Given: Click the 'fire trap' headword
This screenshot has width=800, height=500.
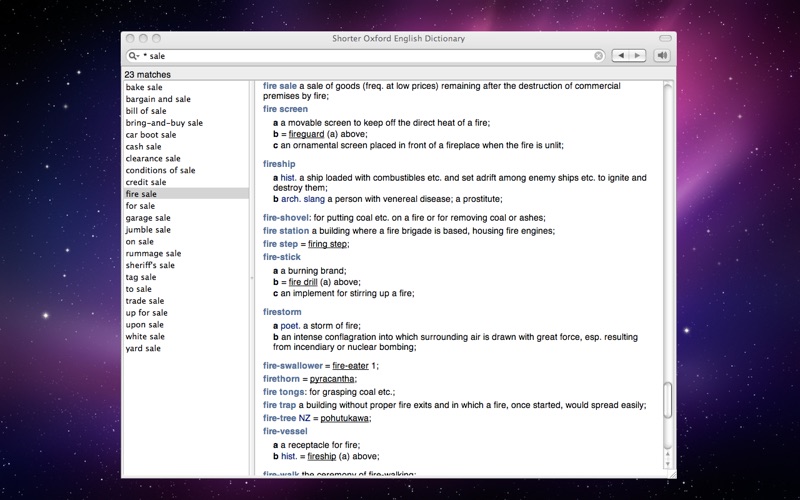Looking at the screenshot, I should pos(280,405).
